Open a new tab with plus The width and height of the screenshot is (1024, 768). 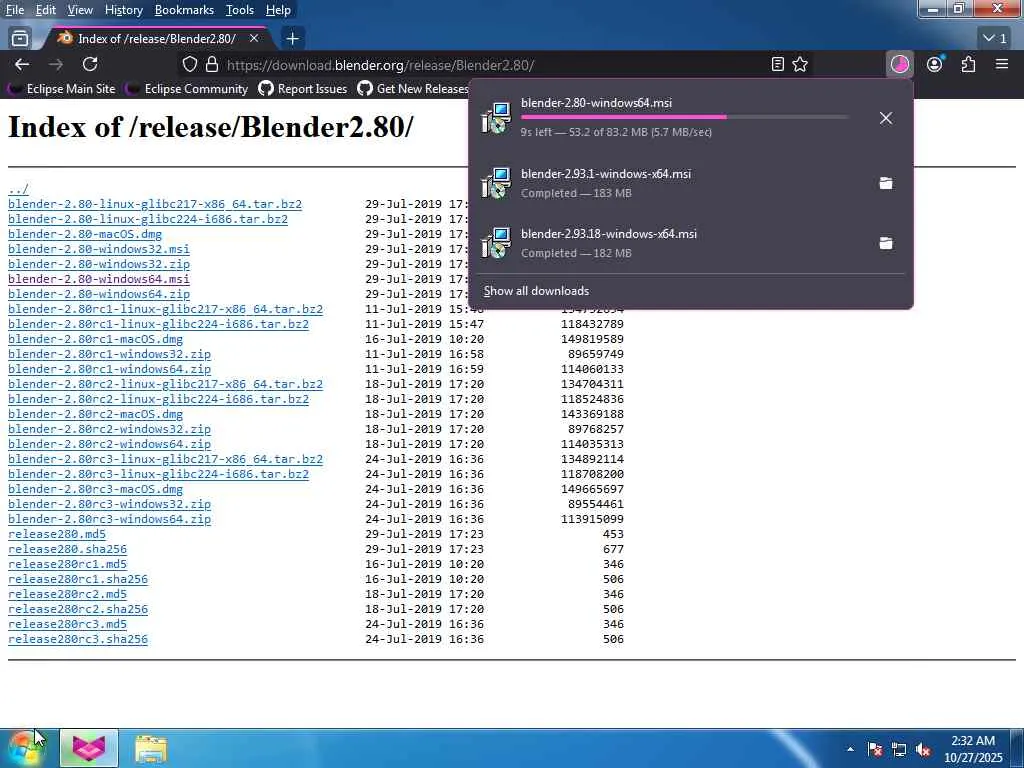(293, 39)
